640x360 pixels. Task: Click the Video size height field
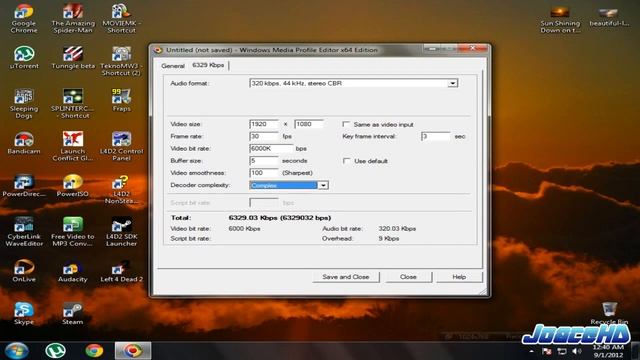pyautogui.click(x=309, y=124)
